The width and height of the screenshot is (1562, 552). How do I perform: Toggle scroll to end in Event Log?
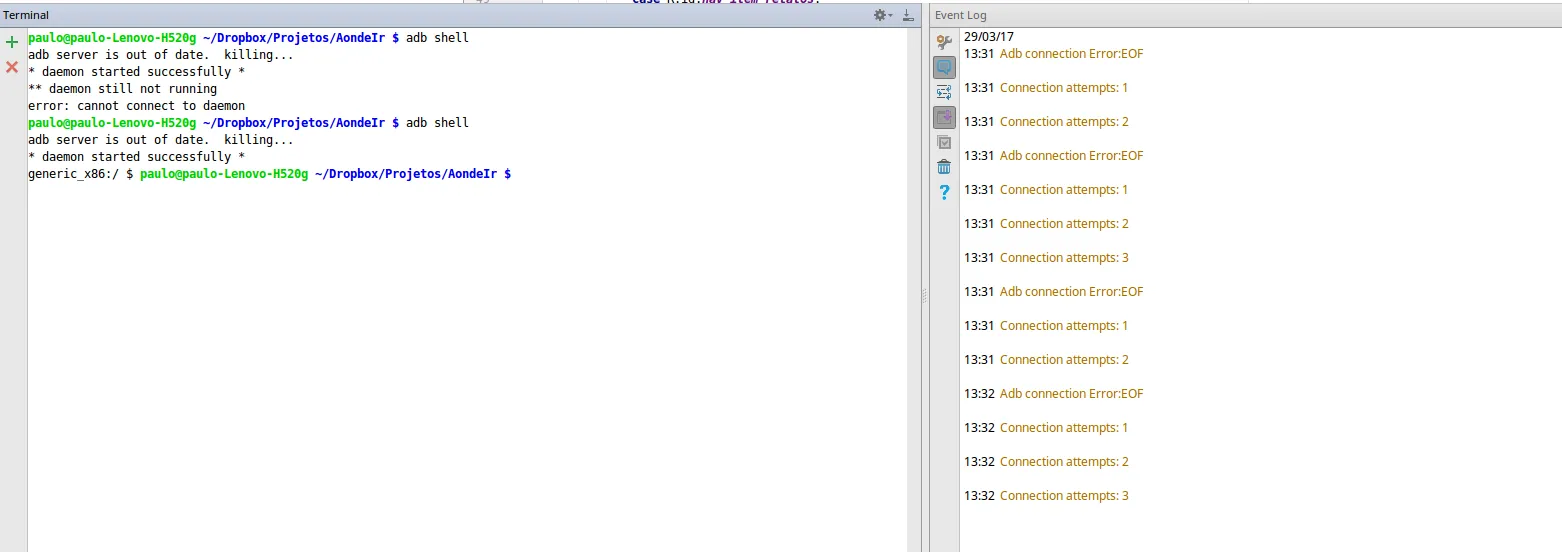coord(944,117)
